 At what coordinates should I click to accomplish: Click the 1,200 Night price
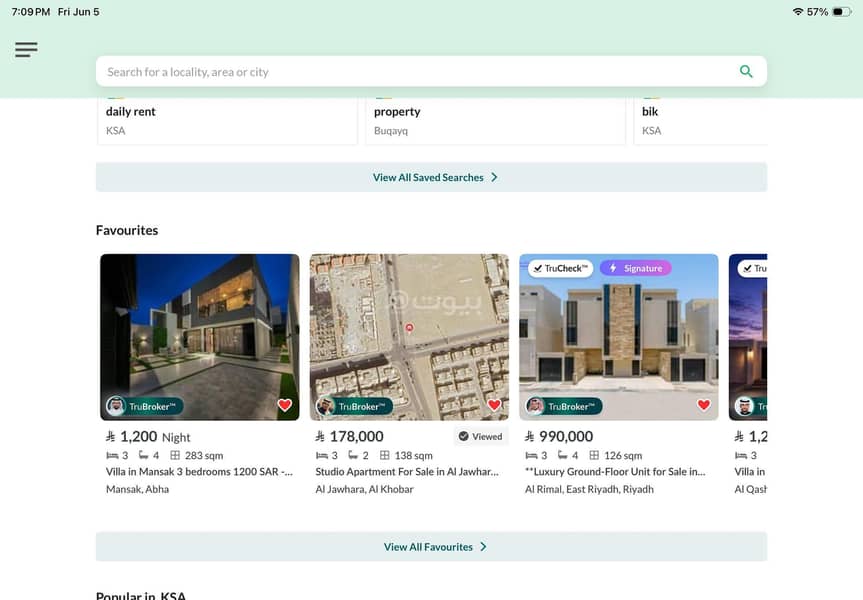[148, 437]
